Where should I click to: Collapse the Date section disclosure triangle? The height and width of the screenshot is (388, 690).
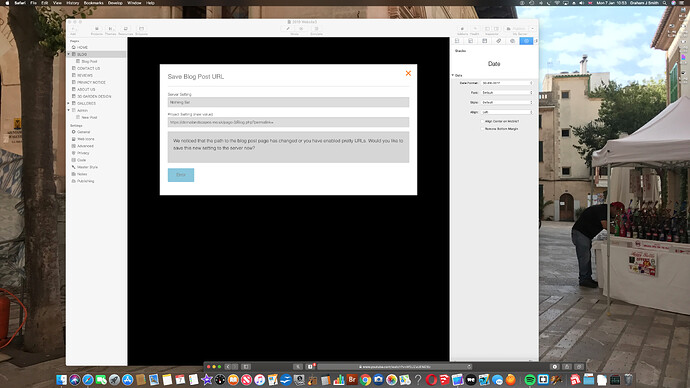click(x=453, y=76)
